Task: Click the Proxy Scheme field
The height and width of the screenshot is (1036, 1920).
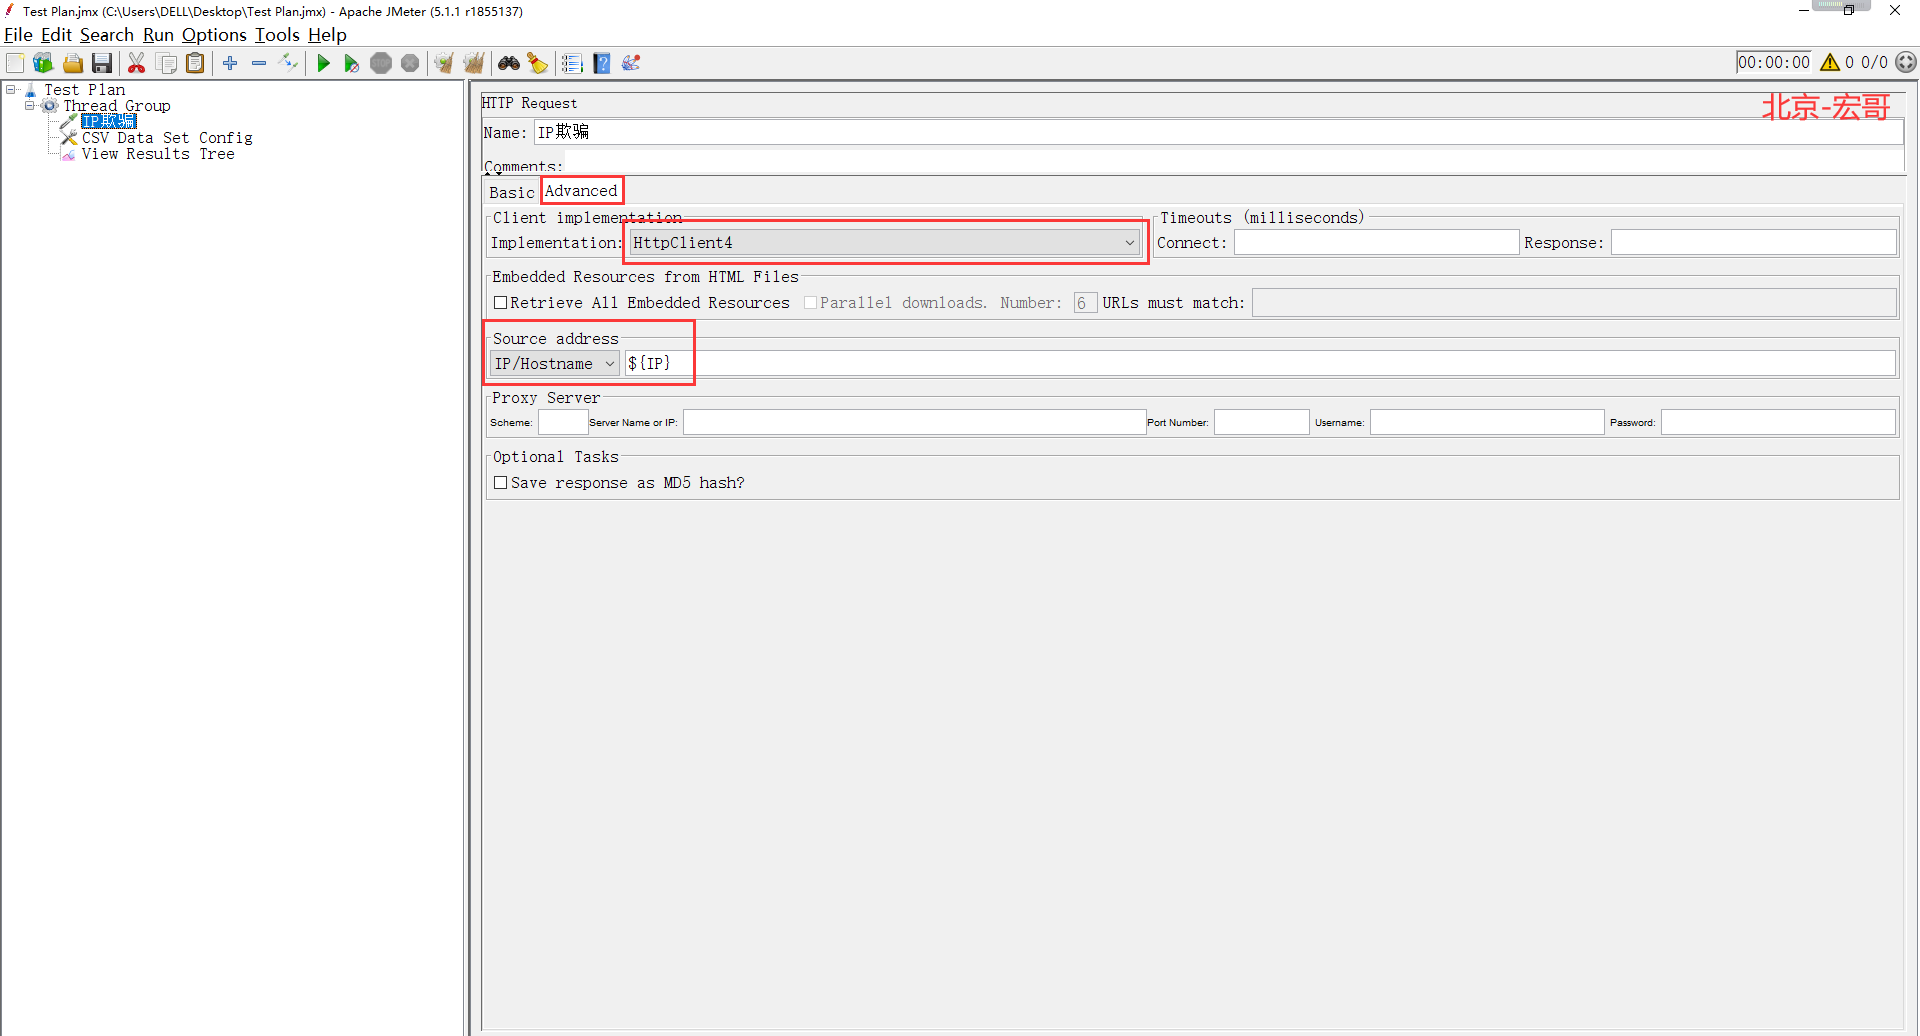Action: point(563,422)
